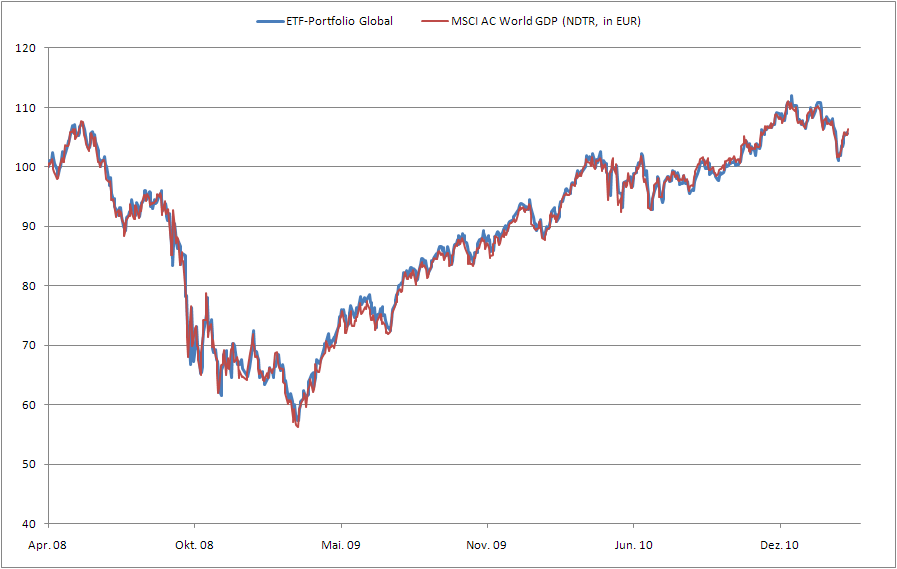Click the Dez. 10 x-axis label
The width and height of the screenshot is (897, 569).
tap(779, 545)
